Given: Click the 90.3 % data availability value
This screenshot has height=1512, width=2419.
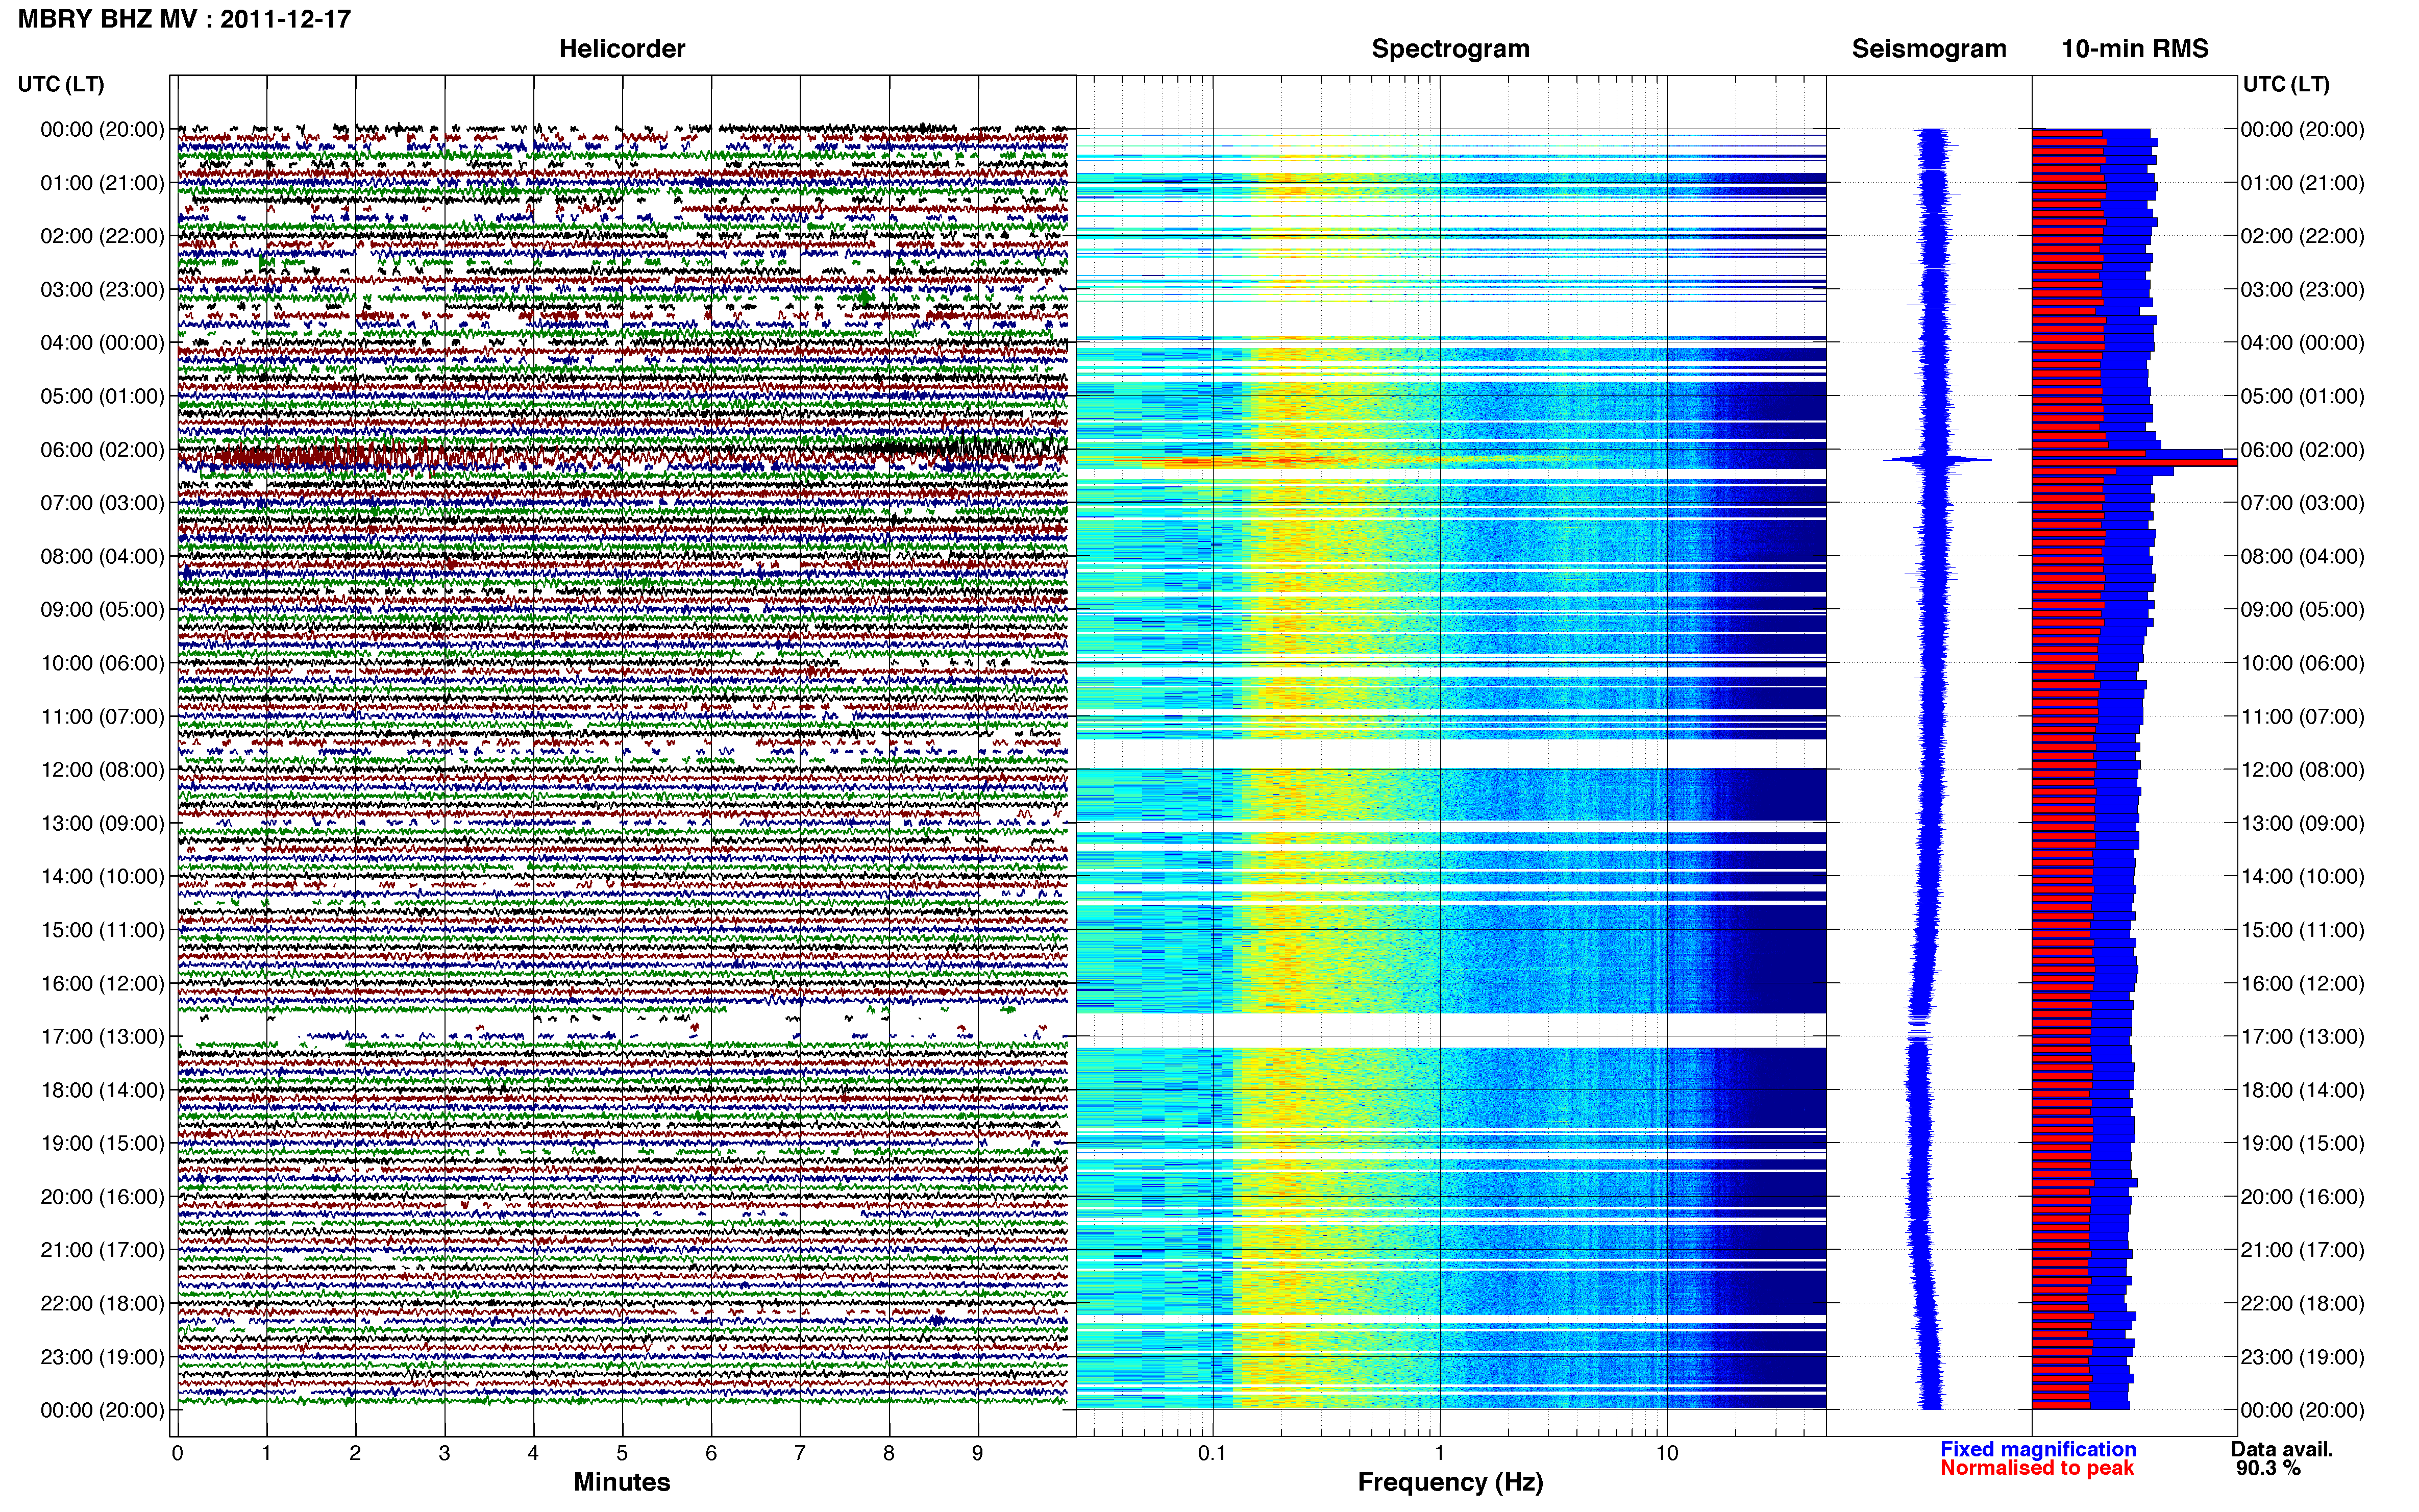Looking at the screenshot, I should pos(2269,1468).
